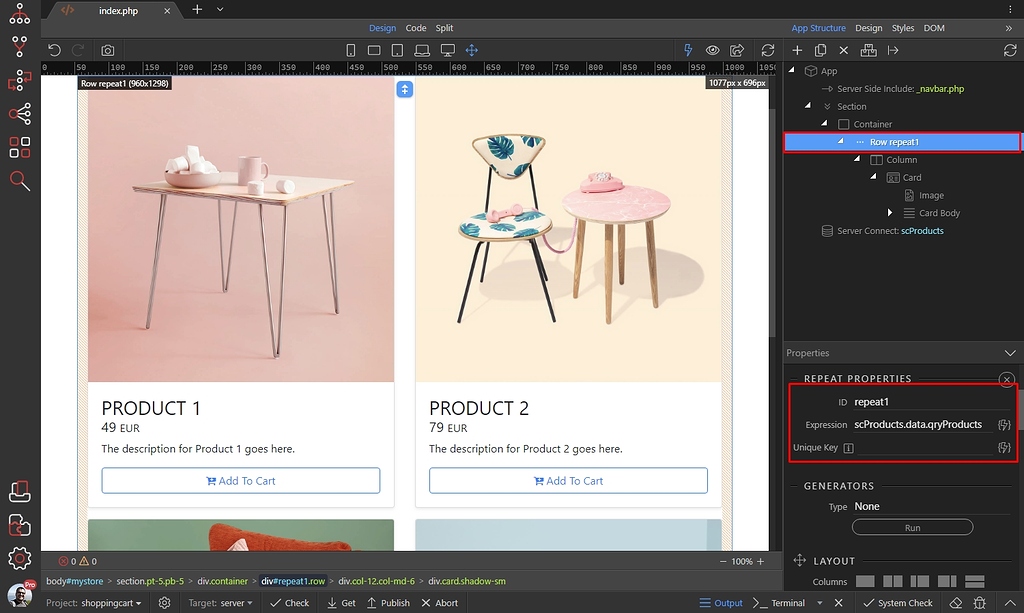Viewport: 1024px width, 613px height.
Task: Select the fit-to-width move arrows icon
Action: coord(472,50)
